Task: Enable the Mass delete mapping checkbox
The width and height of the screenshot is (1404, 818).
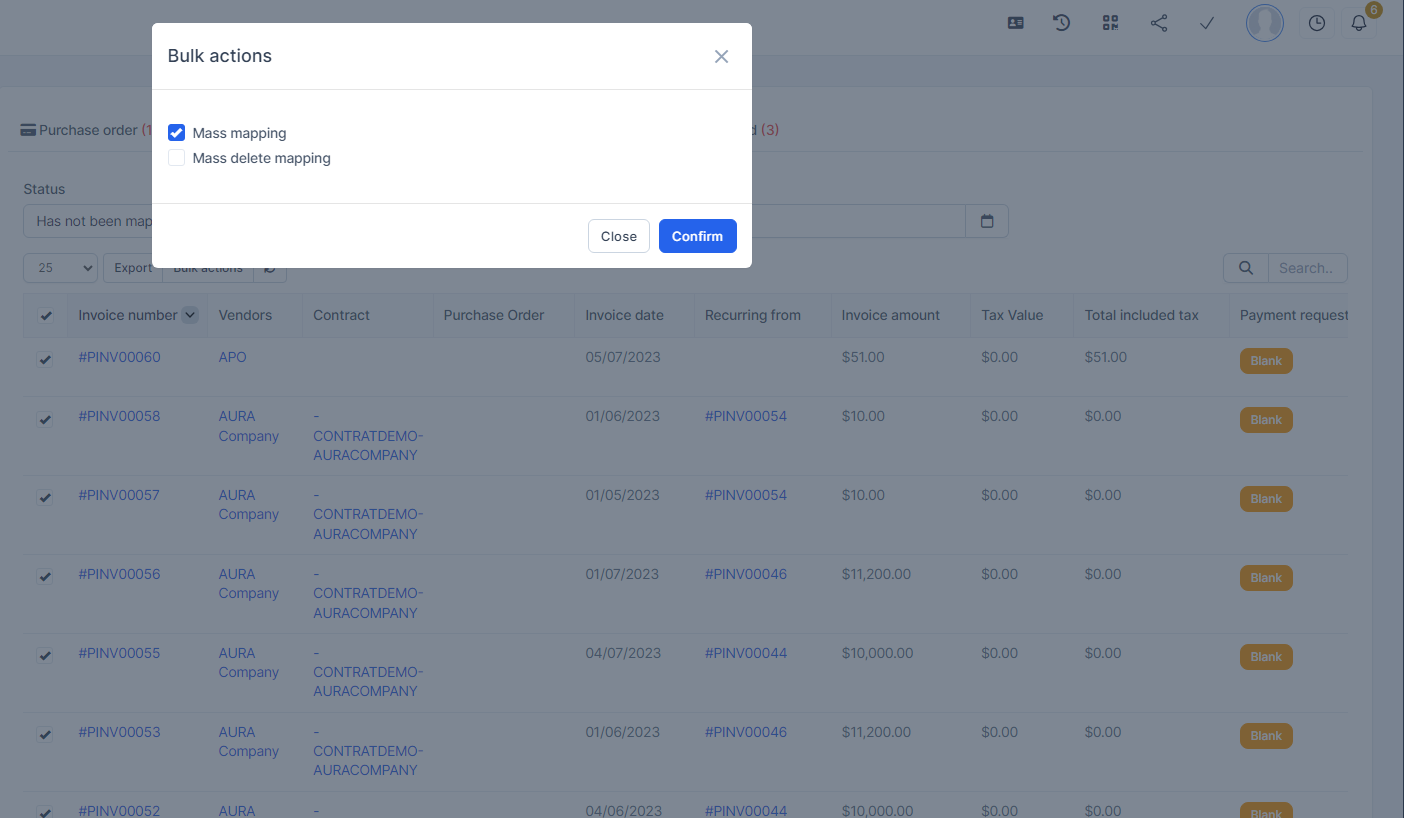Action: tap(177, 158)
